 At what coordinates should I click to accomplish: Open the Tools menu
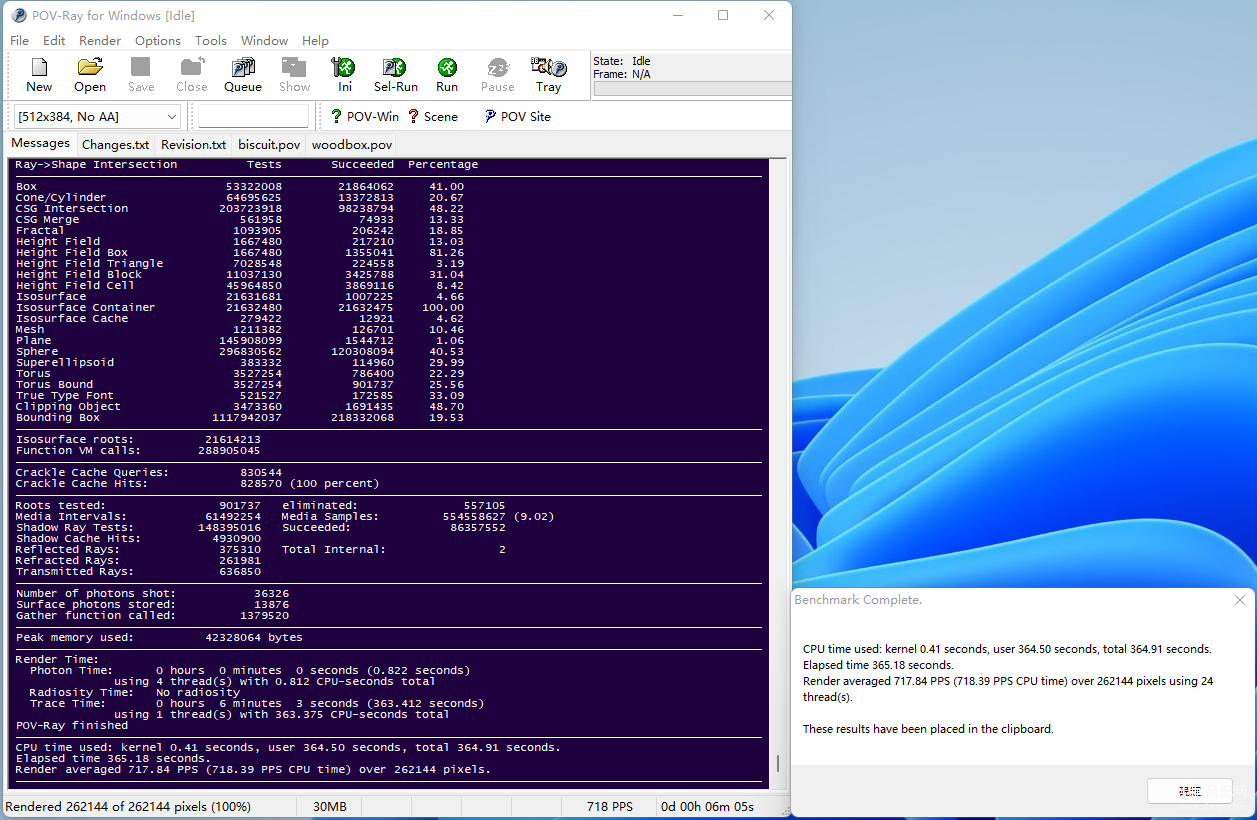211,41
